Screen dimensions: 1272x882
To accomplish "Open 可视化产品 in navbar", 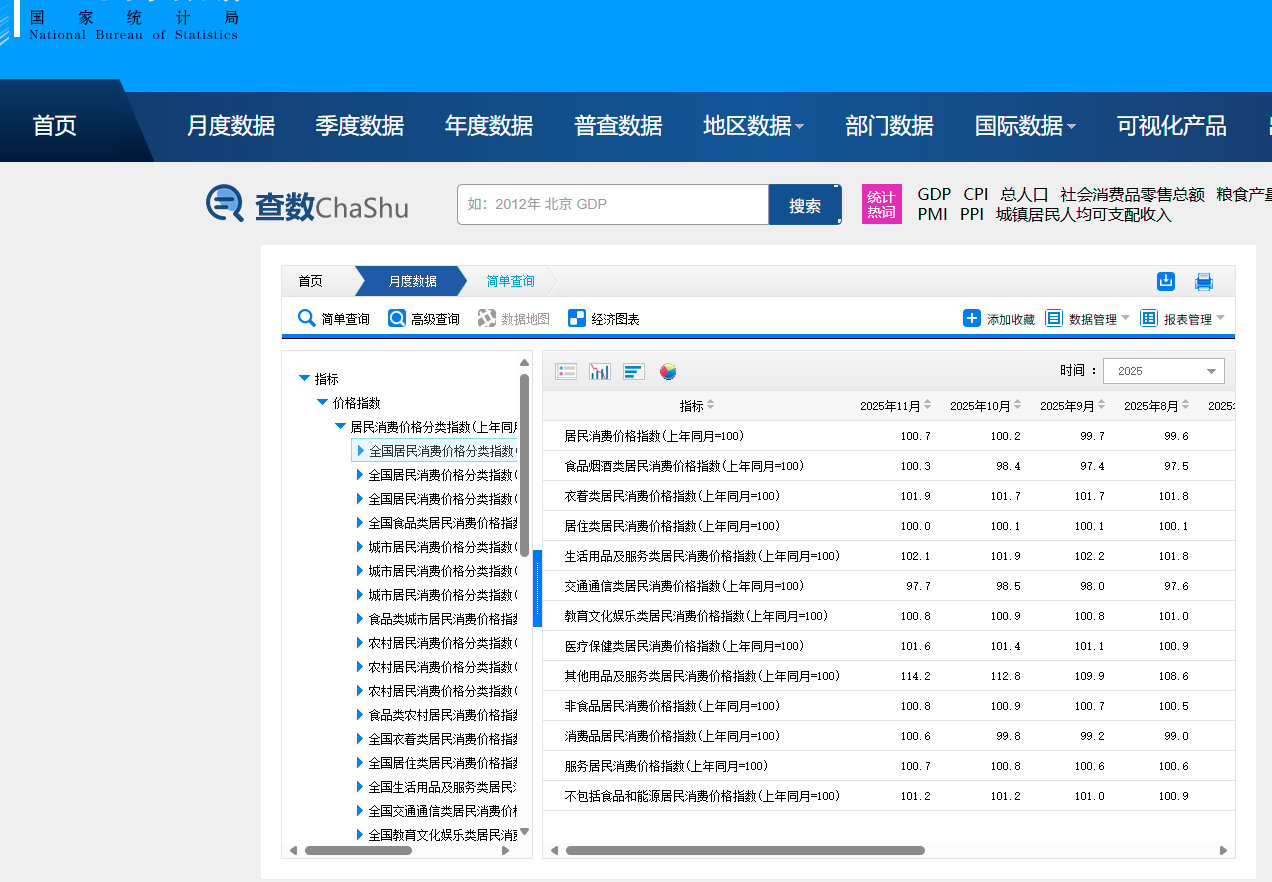I will point(1172,126).
